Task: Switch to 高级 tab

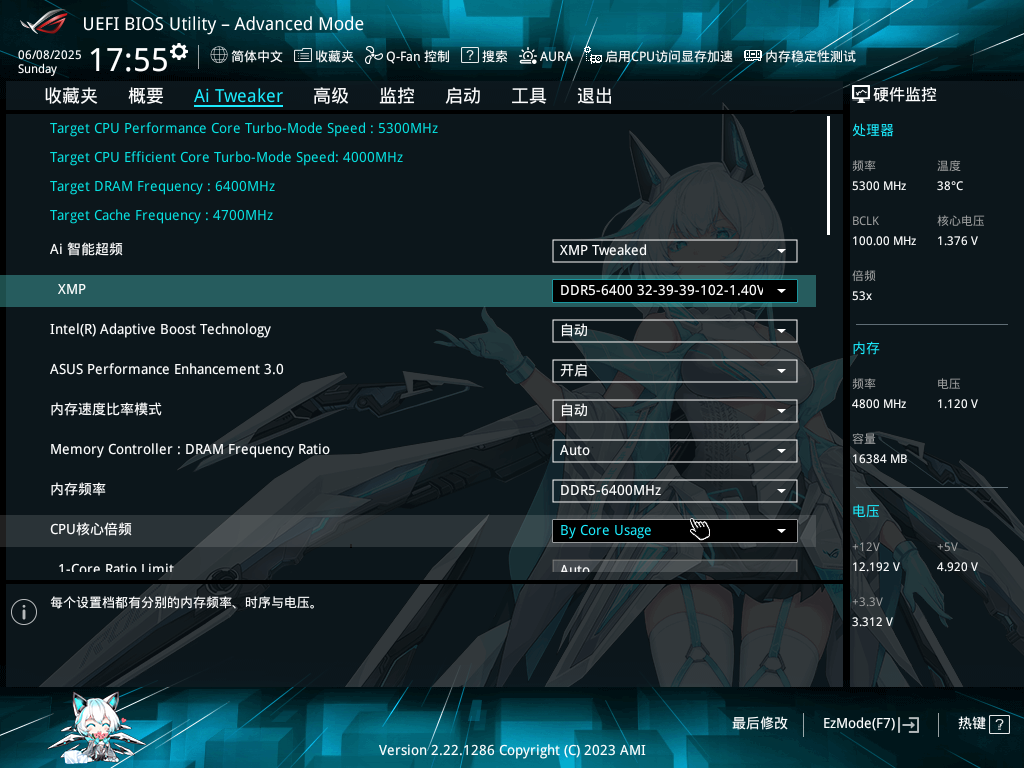Action: pos(331,96)
